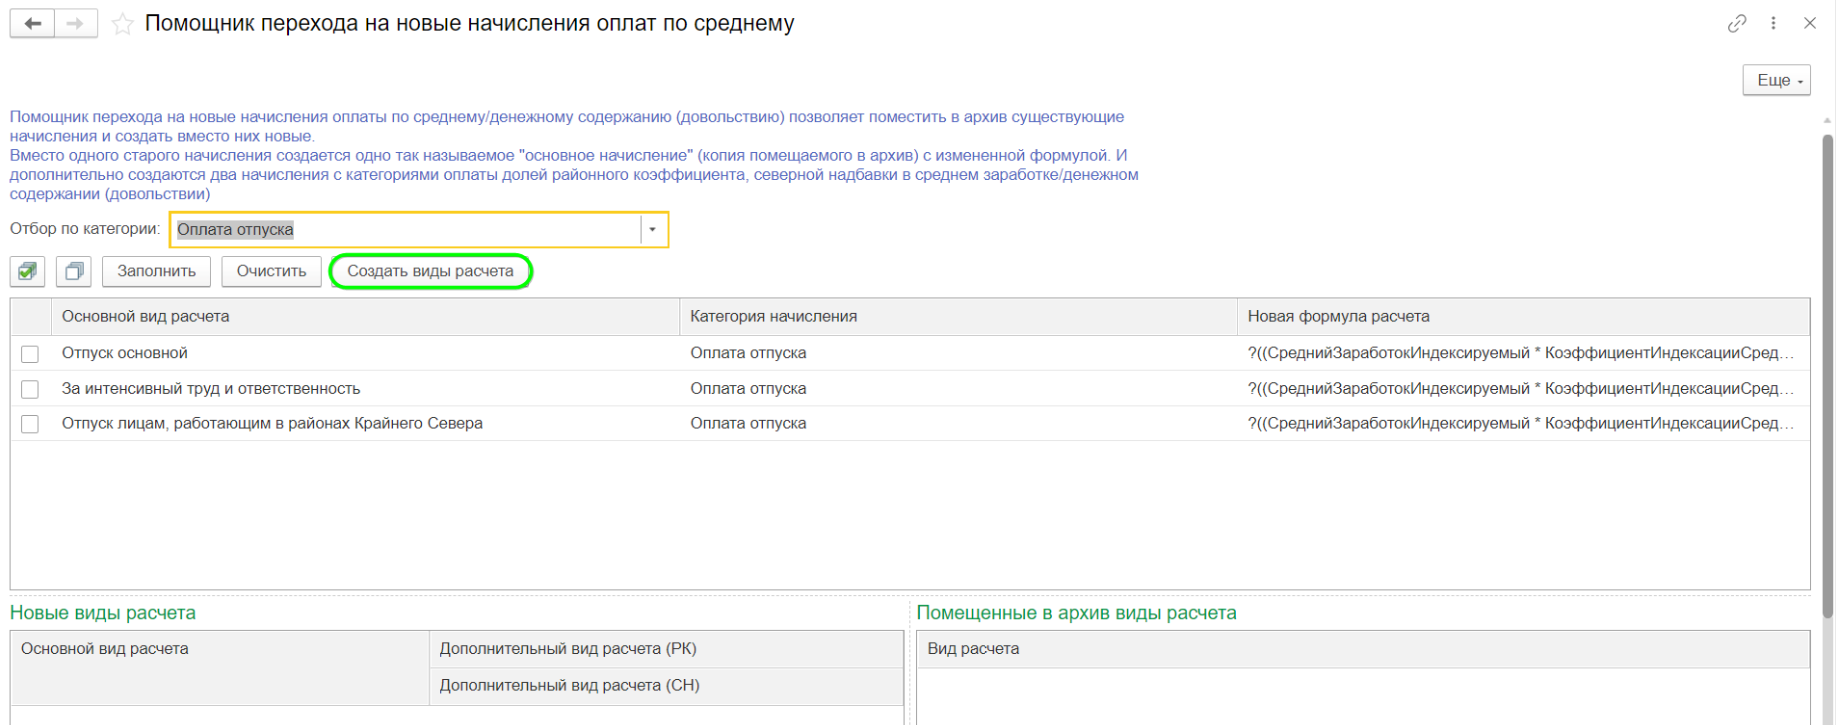Screen dimensions: 1836x725
Task: Go forward with the right arrow button
Action: [x=76, y=23]
